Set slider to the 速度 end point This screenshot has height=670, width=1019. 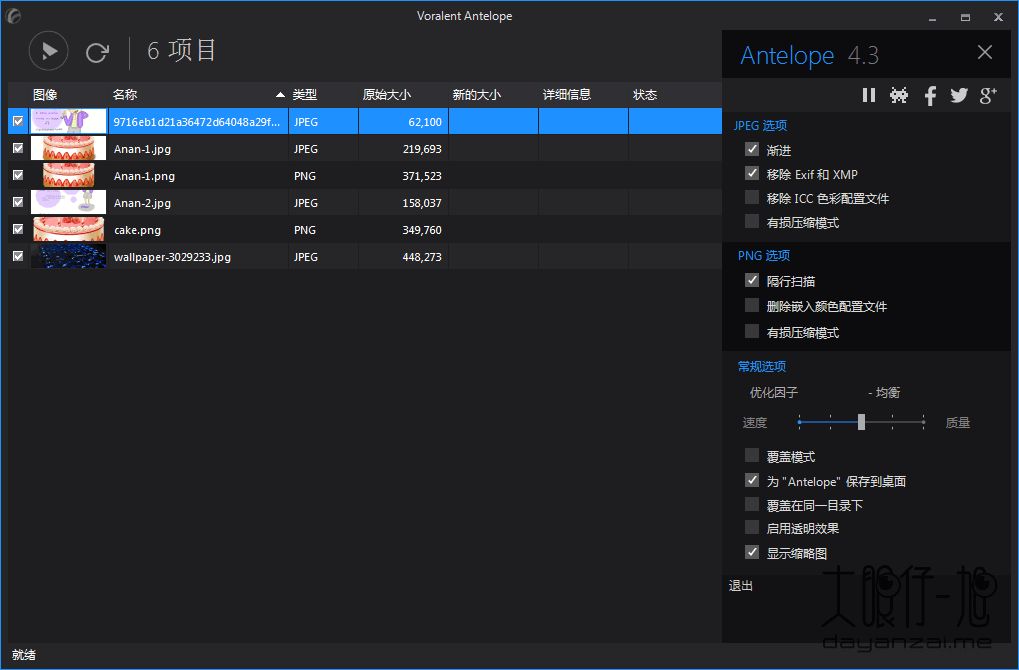click(x=799, y=422)
